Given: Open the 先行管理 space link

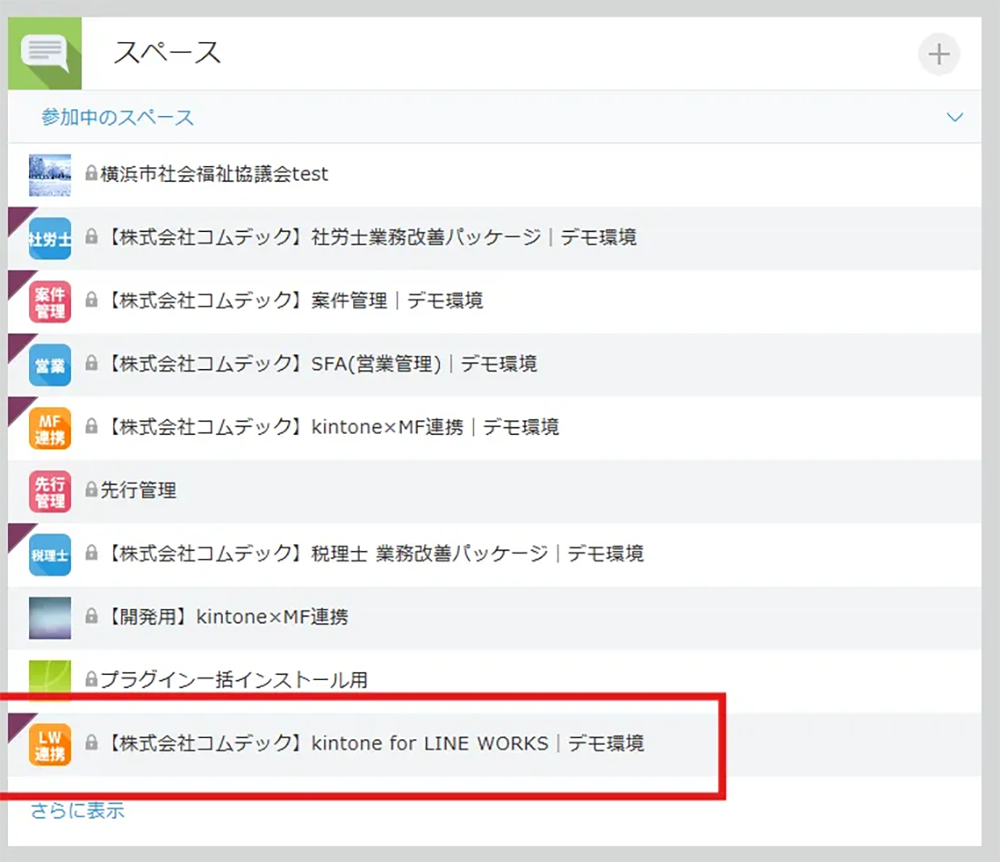Looking at the screenshot, I should pos(138,490).
